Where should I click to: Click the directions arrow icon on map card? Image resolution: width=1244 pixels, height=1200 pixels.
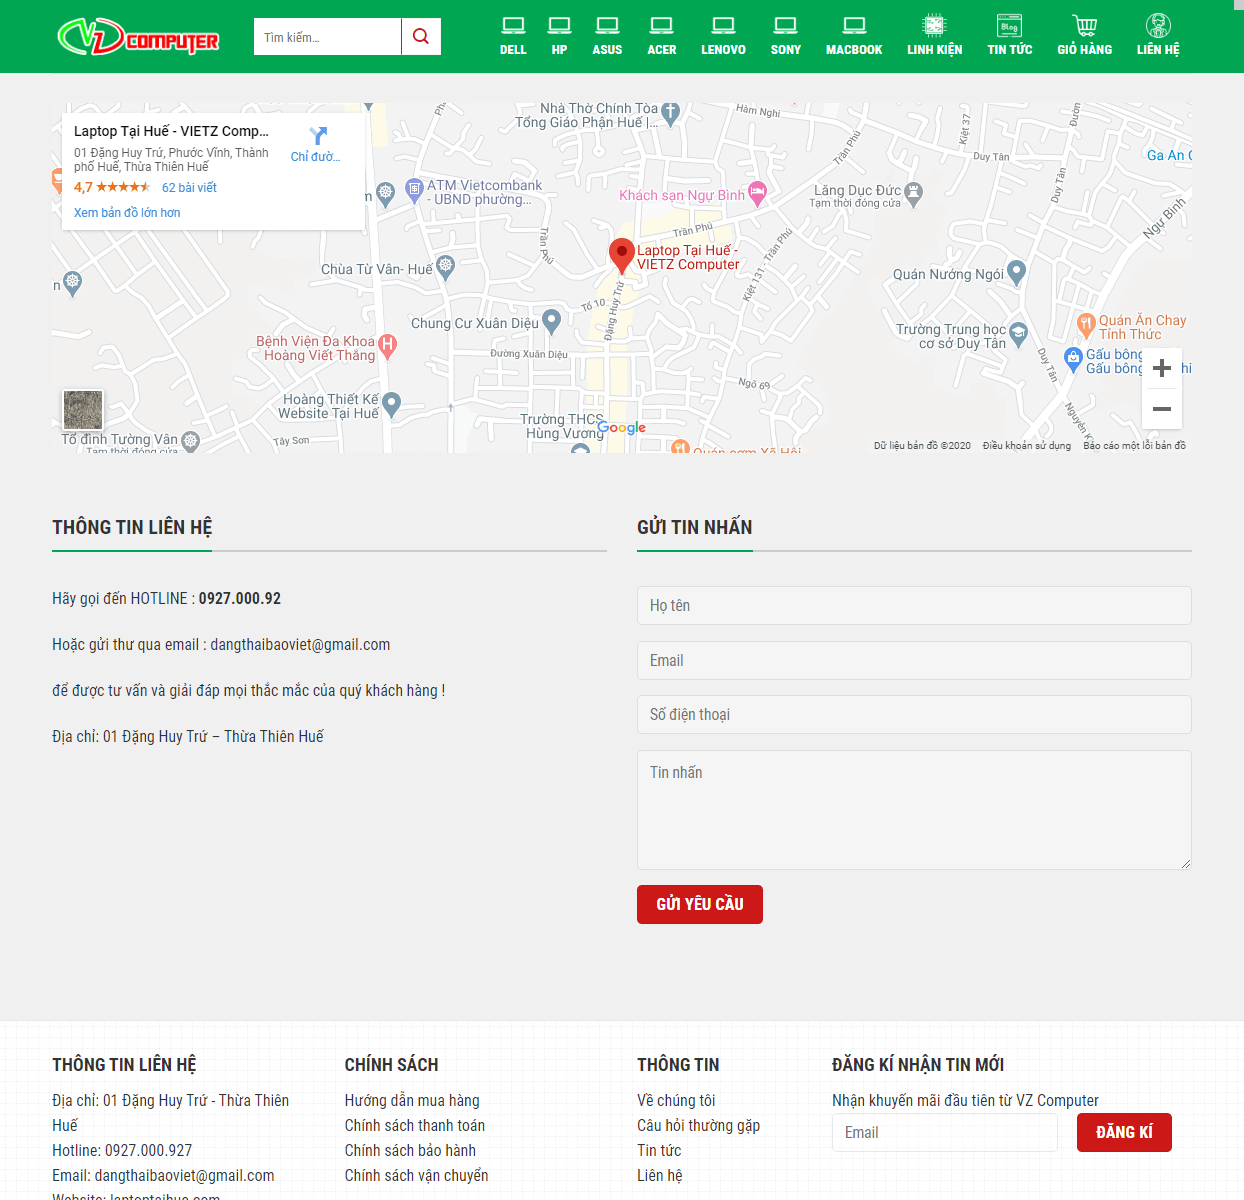coord(318,136)
